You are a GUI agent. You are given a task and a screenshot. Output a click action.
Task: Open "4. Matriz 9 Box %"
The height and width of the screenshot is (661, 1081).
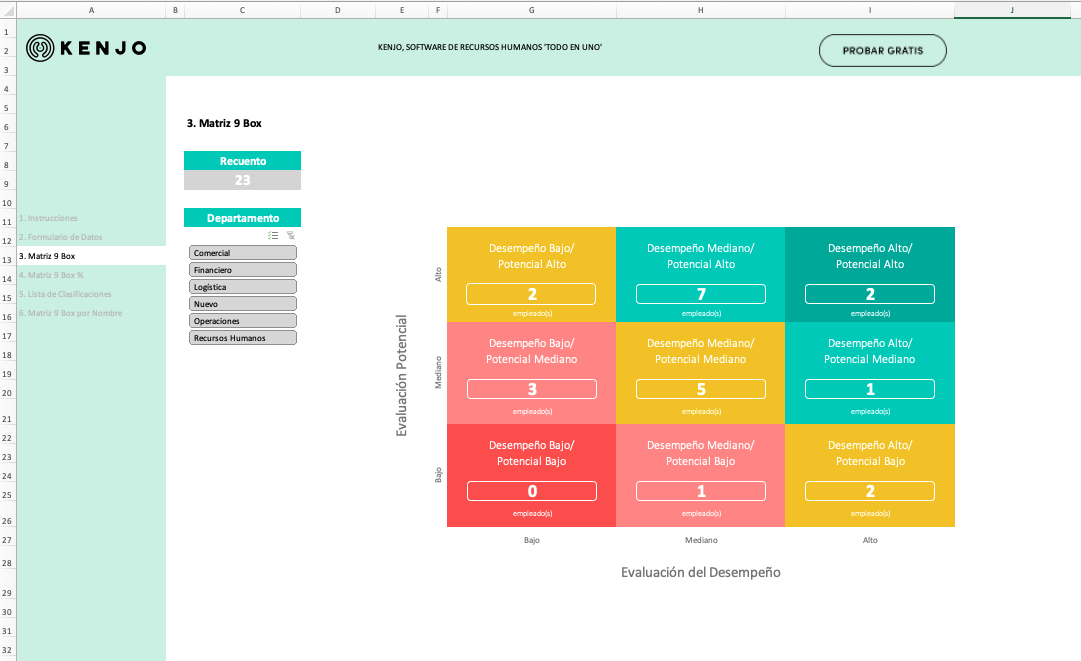[x=52, y=275]
